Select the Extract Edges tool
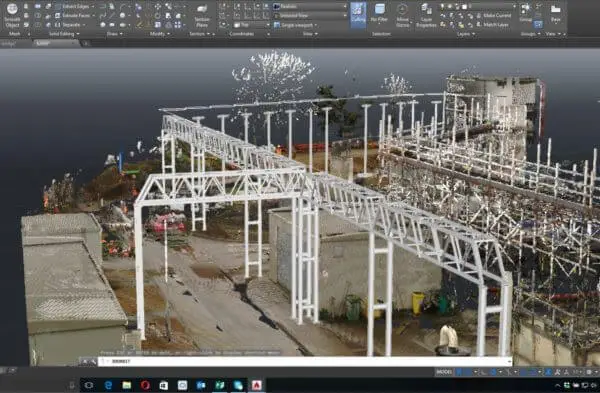The image size is (600, 393). [x=72, y=7]
